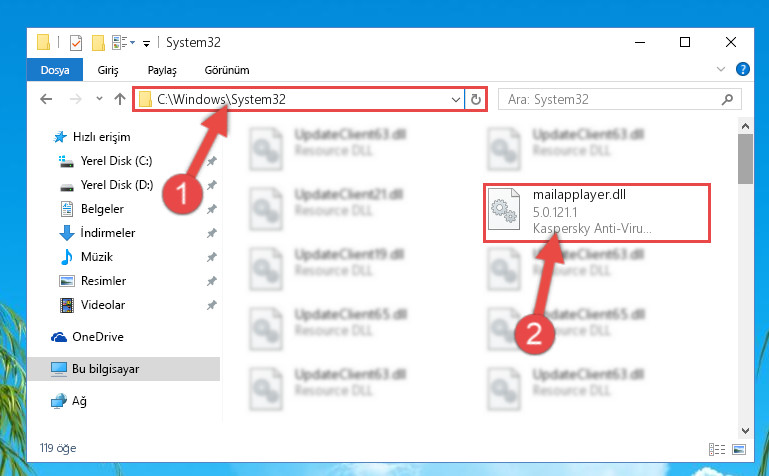Click the New Folder quick-access icon
769x476 pixels.
pos(98,43)
